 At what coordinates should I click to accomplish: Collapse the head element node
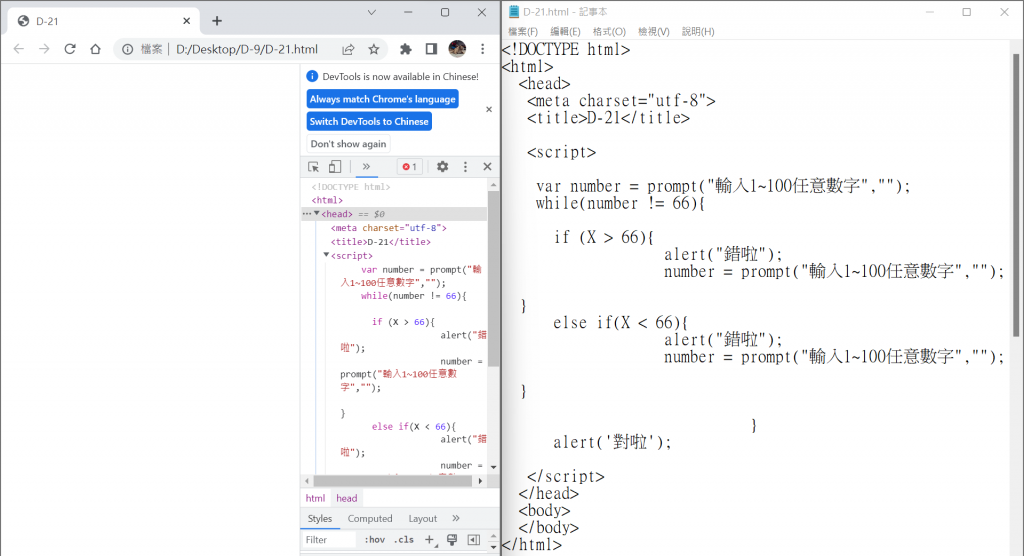click(316, 214)
